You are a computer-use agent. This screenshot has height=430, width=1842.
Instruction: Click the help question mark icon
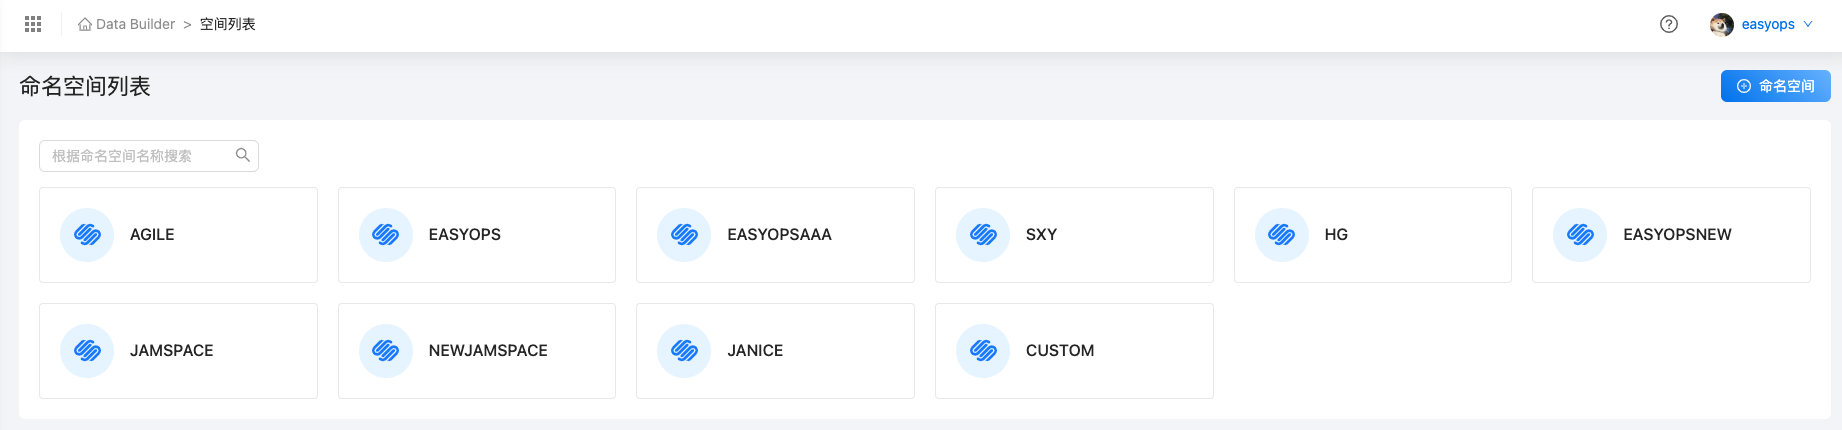(x=1669, y=24)
